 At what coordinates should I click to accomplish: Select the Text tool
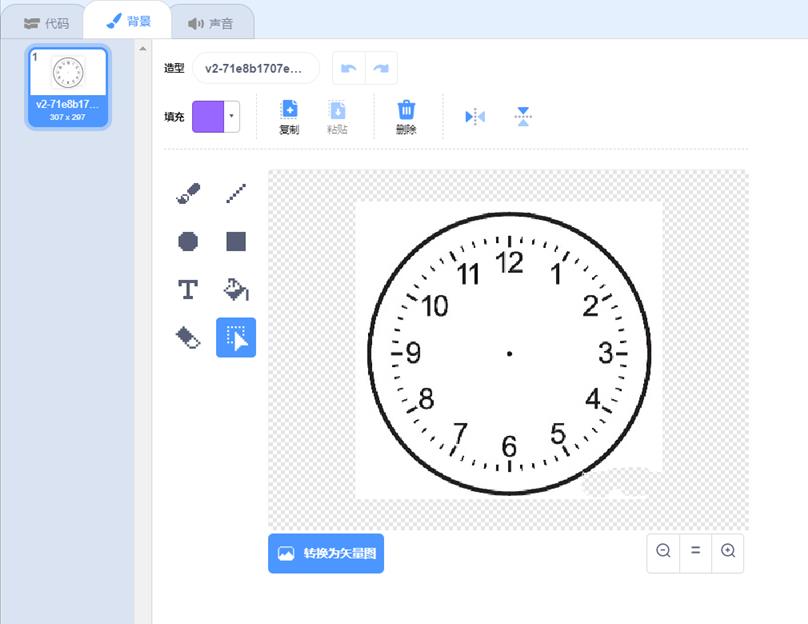pyautogui.click(x=189, y=289)
